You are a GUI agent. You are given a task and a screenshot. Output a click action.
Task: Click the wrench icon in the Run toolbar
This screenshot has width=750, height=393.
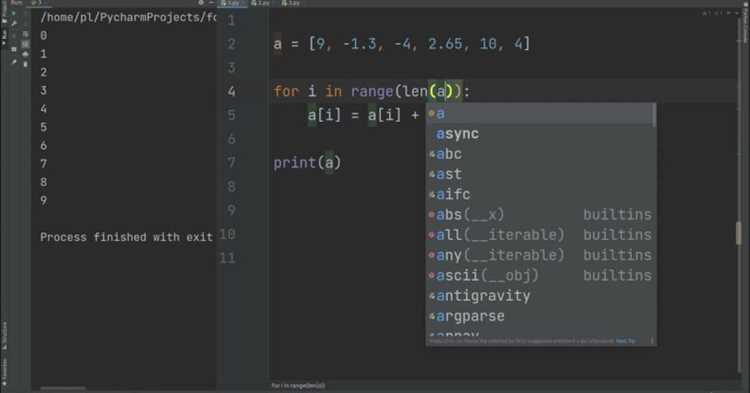tap(14, 23)
